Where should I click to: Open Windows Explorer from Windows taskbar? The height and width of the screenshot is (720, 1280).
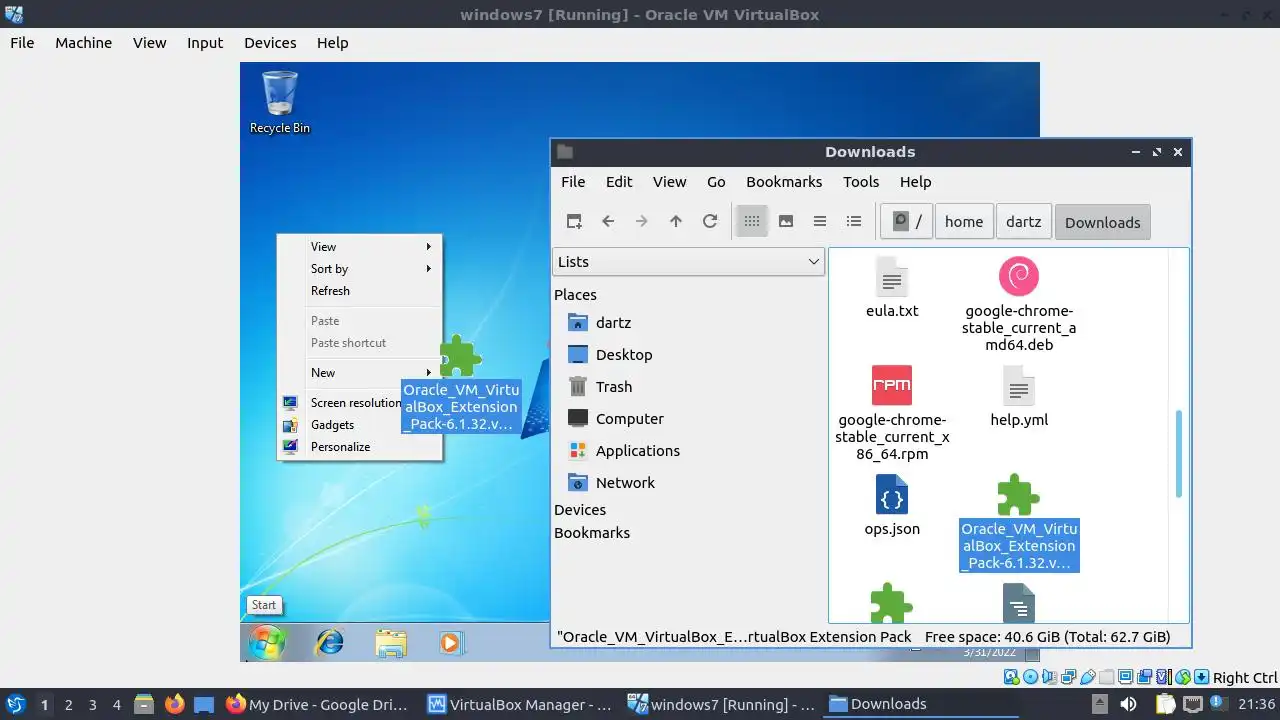pyautogui.click(x=391, y=643)
